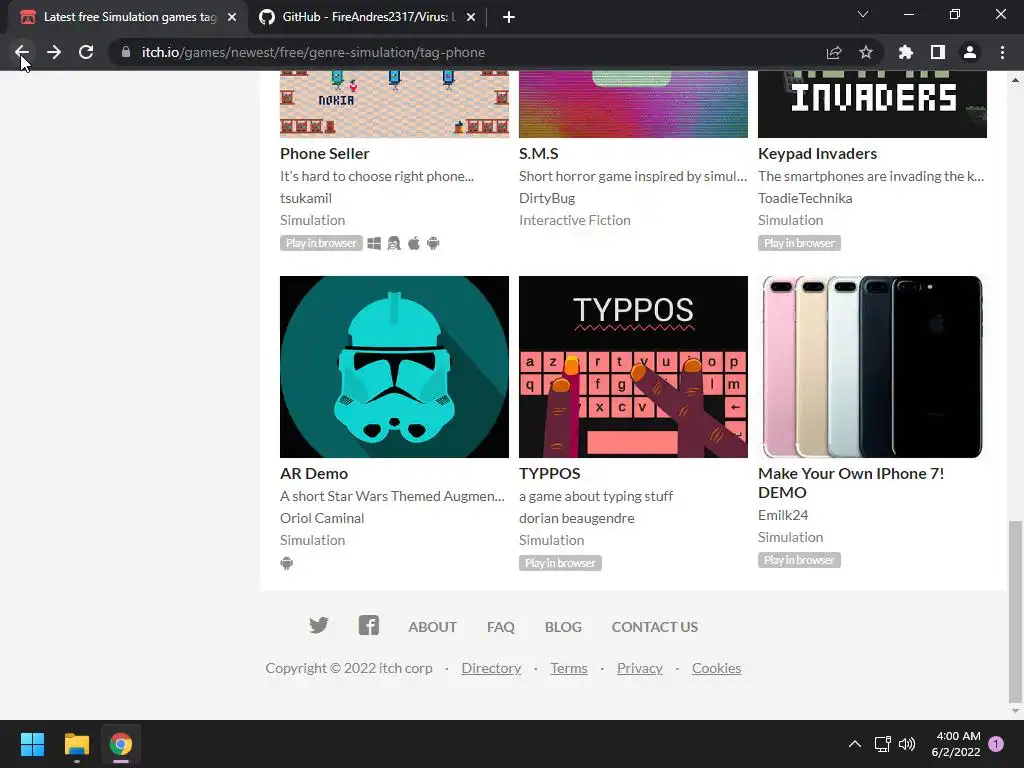Close the GitHub tab
The image size is (1024, 768).
471,17
